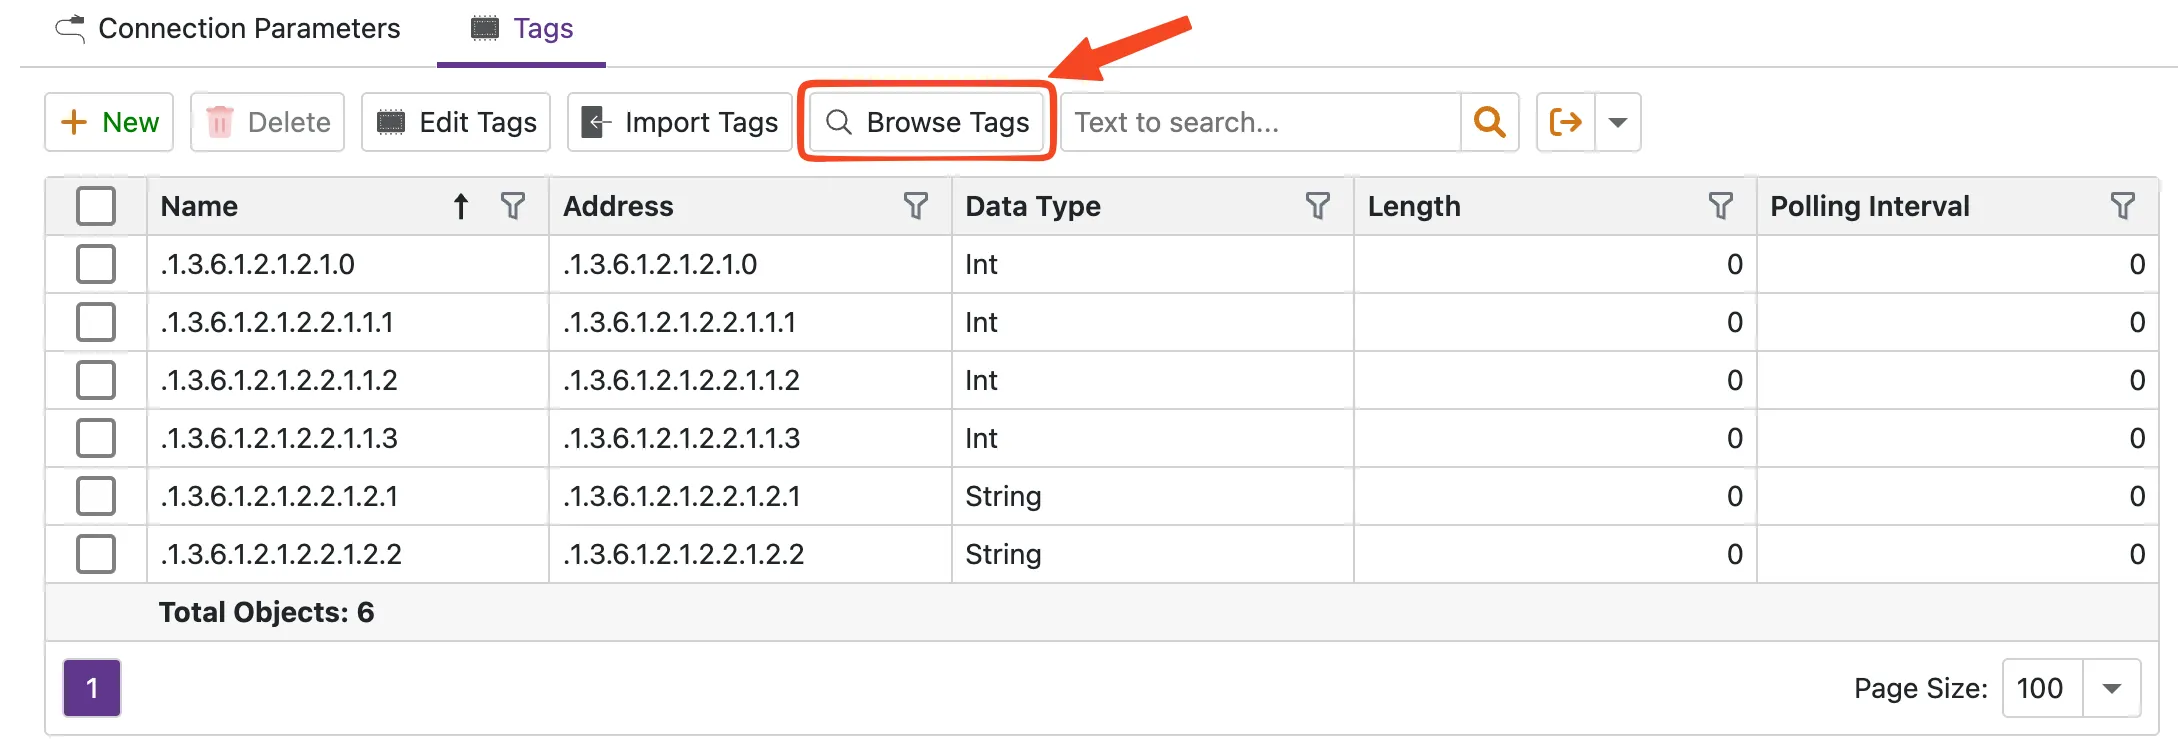Toggle the sort arrow on Name column
The width and height of the screenshot is (2178, 742).
[460, 206]
